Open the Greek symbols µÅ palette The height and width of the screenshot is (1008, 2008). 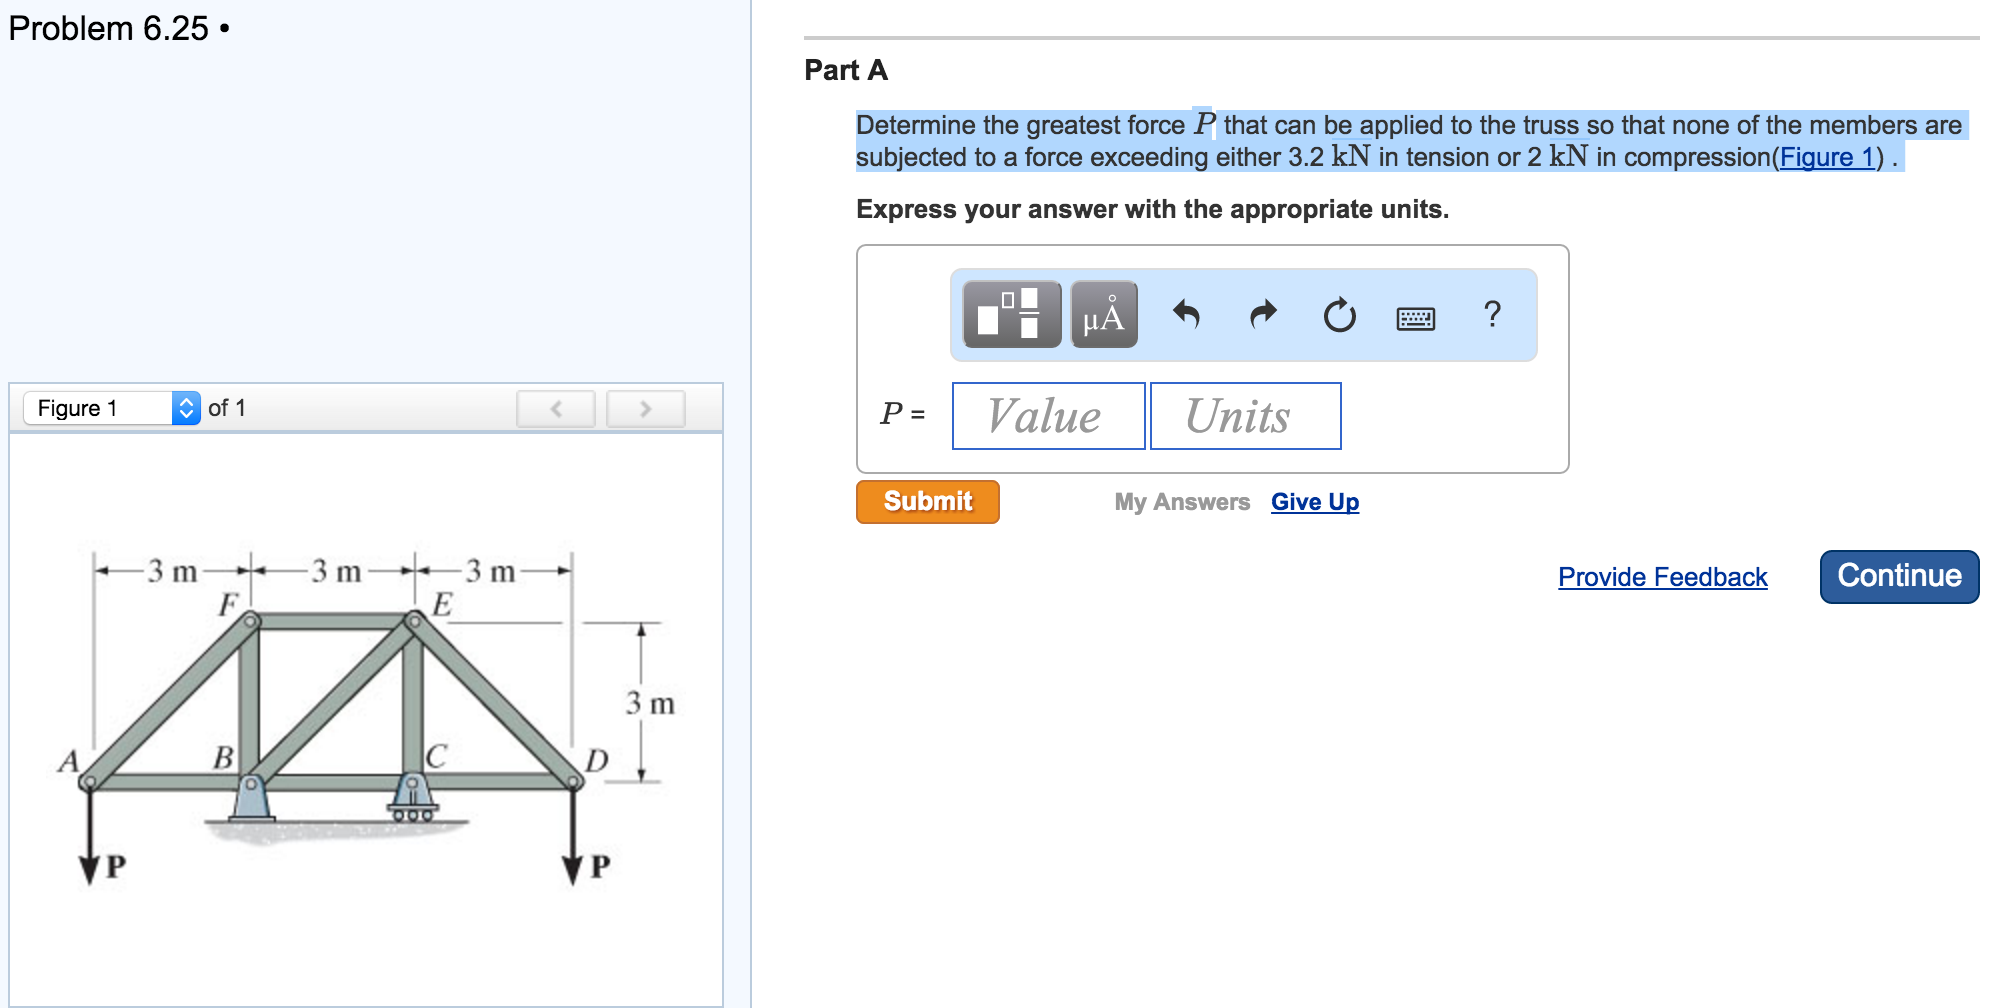(1103, 315)
